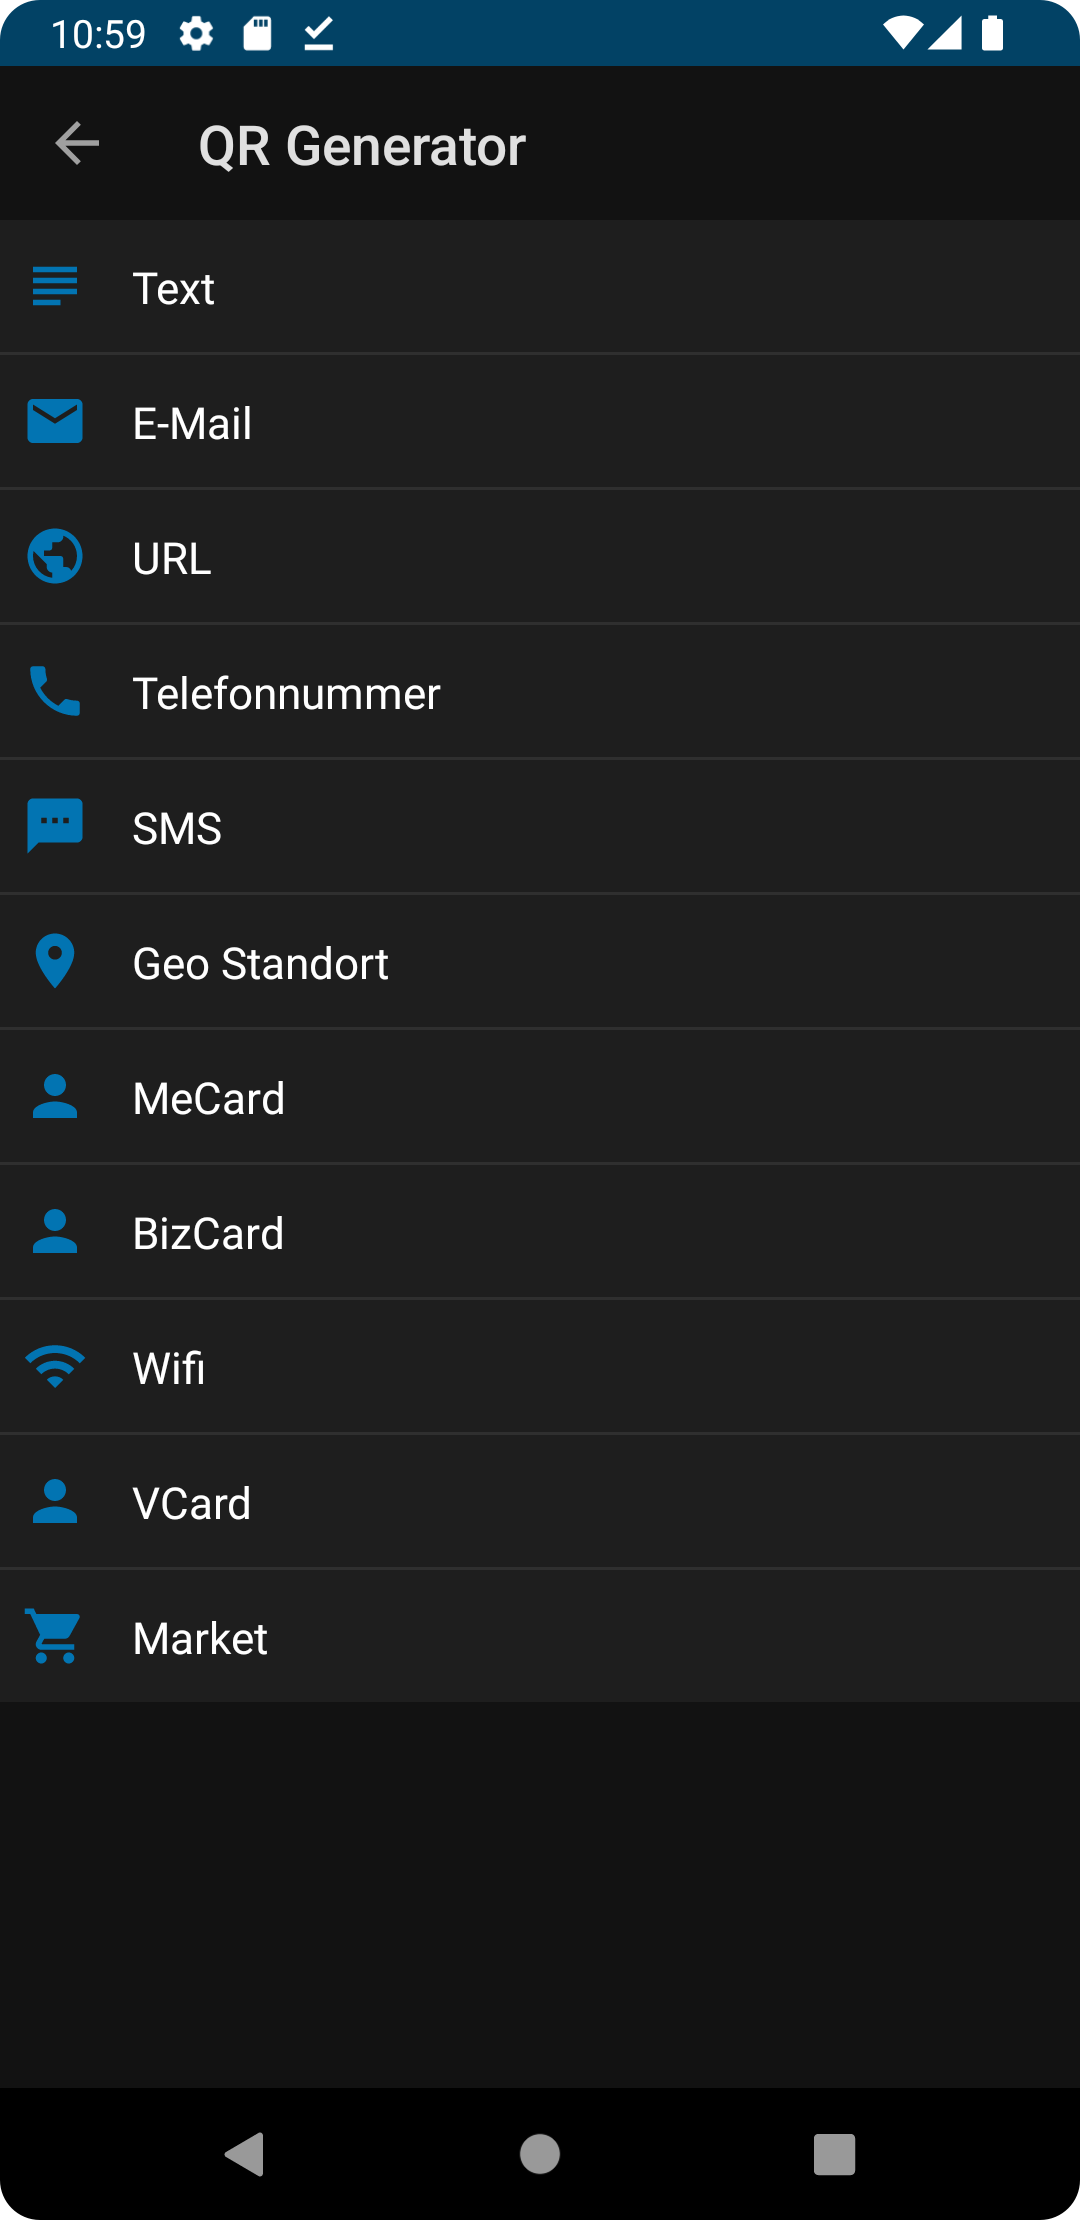Screen dimensions: 1080x2220
Task: Tap the Wifi signal icon
Action: click(x=55, y=1366)
